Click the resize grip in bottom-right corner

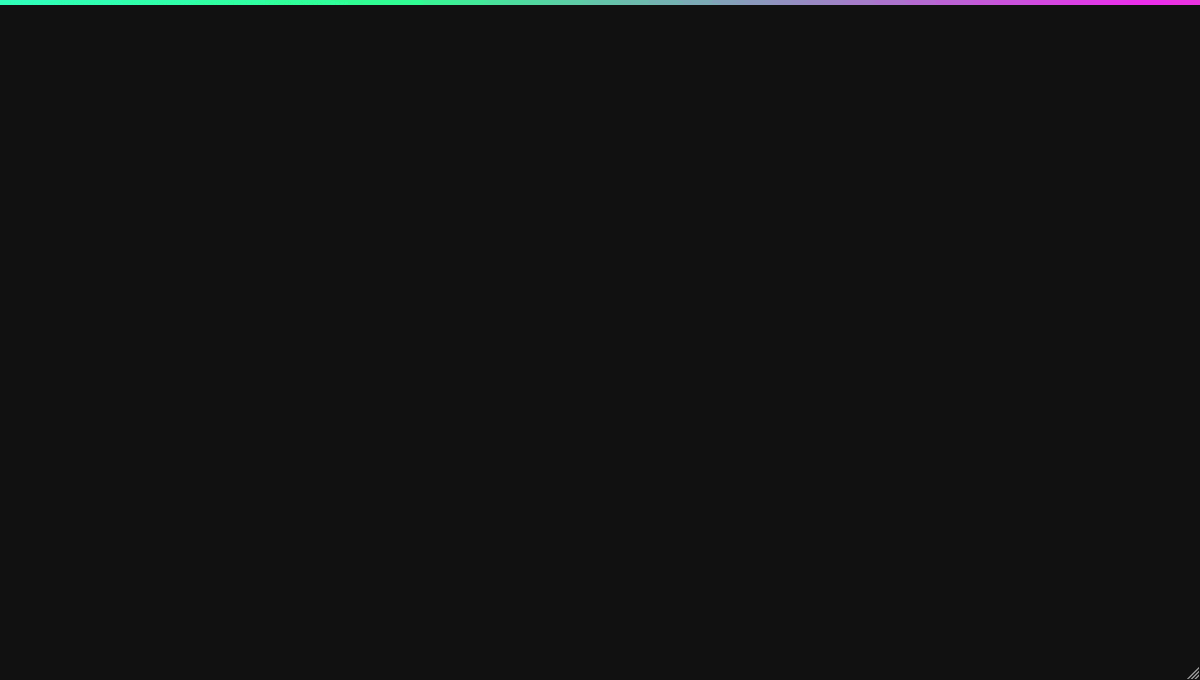coord(1192,673)
